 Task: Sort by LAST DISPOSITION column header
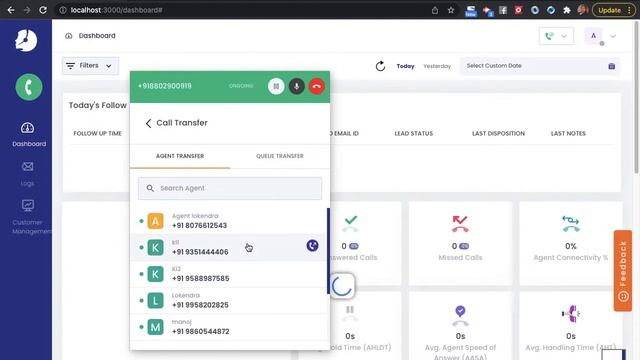[498, 133]
